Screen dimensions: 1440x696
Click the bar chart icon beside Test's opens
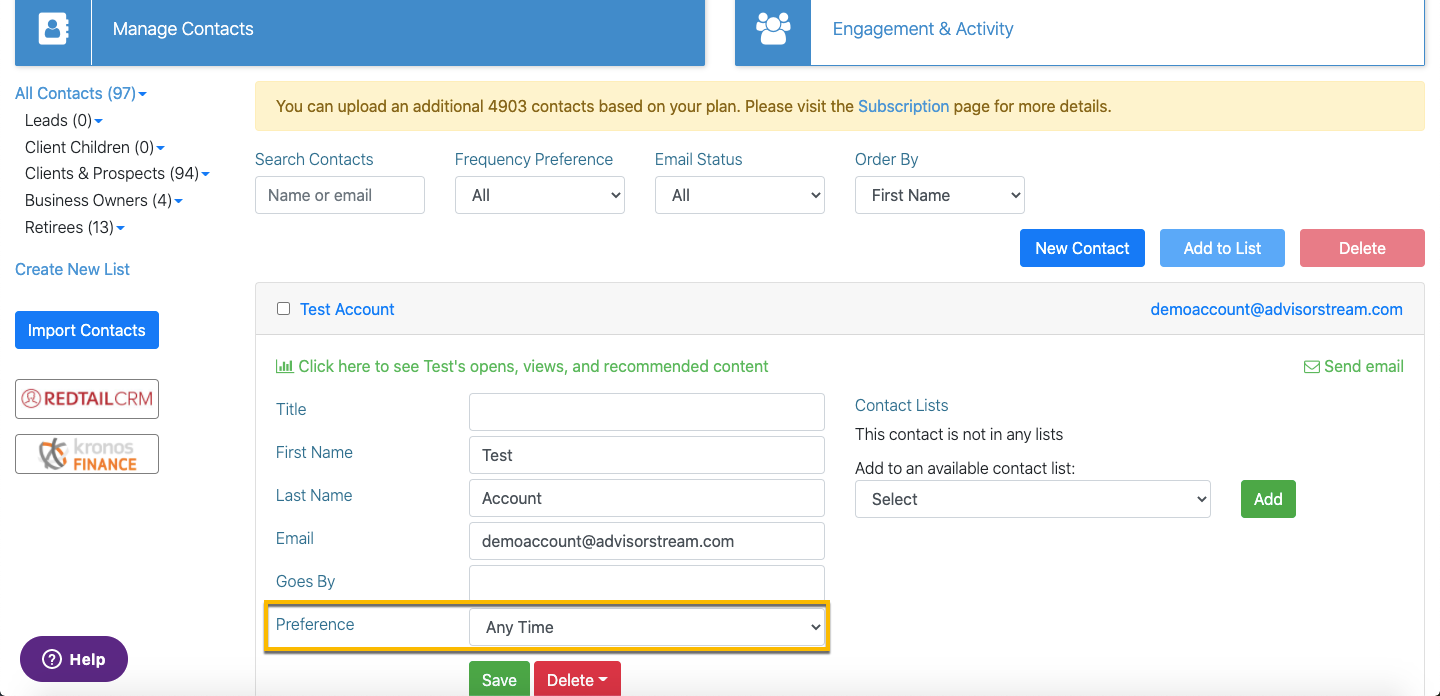(x=284, y=367)
